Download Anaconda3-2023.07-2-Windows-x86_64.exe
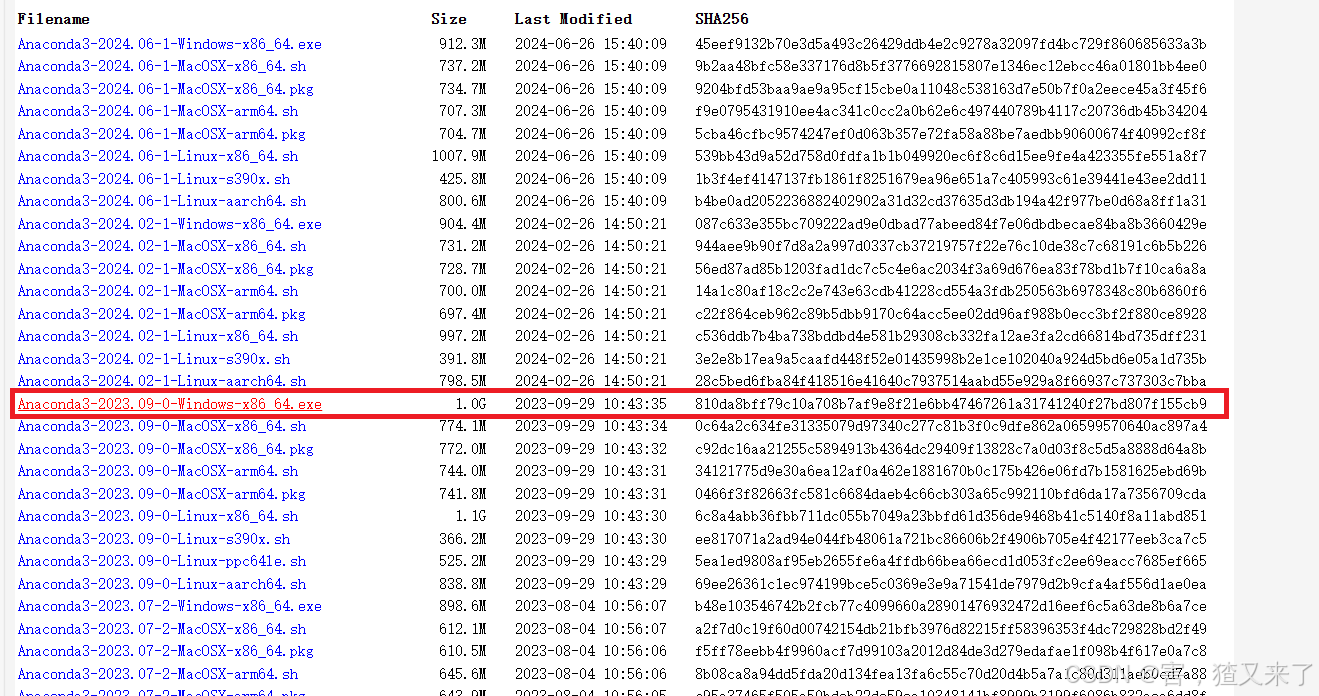 click(169, 606)
